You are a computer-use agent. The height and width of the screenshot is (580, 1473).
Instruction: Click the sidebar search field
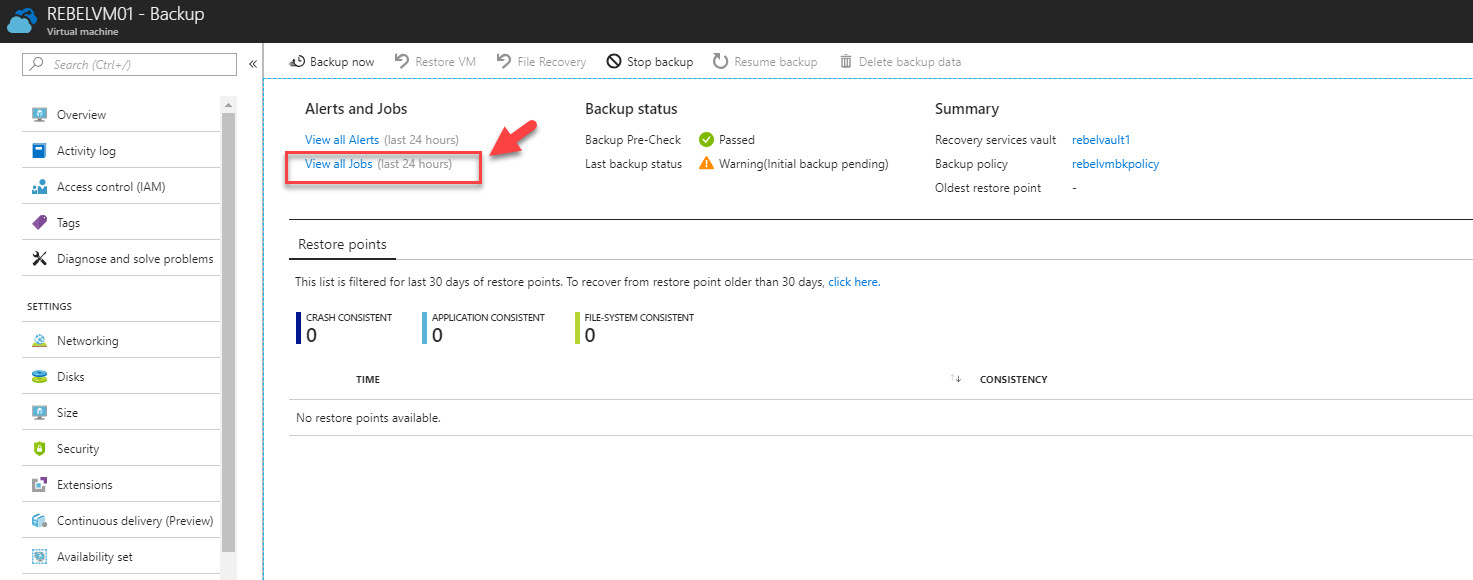click(130, 64)
